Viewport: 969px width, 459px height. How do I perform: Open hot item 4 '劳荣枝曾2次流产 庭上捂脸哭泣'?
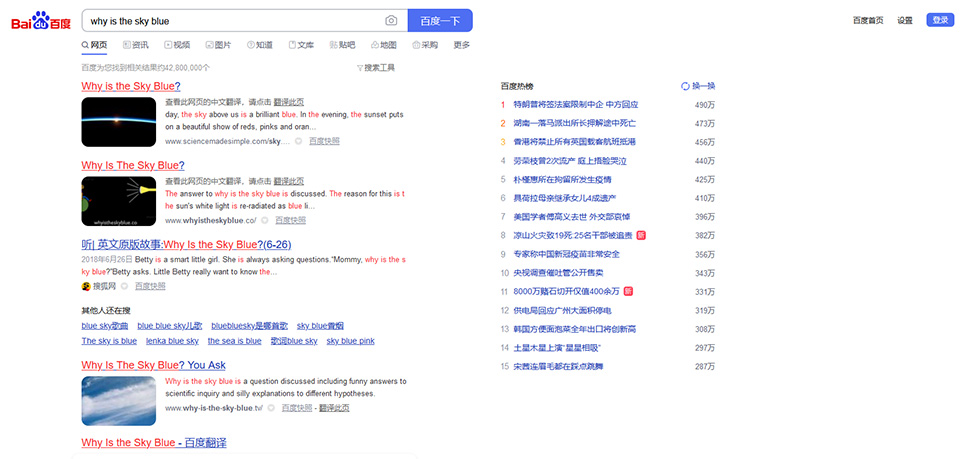pyautogui.click(x=570, y=161)
